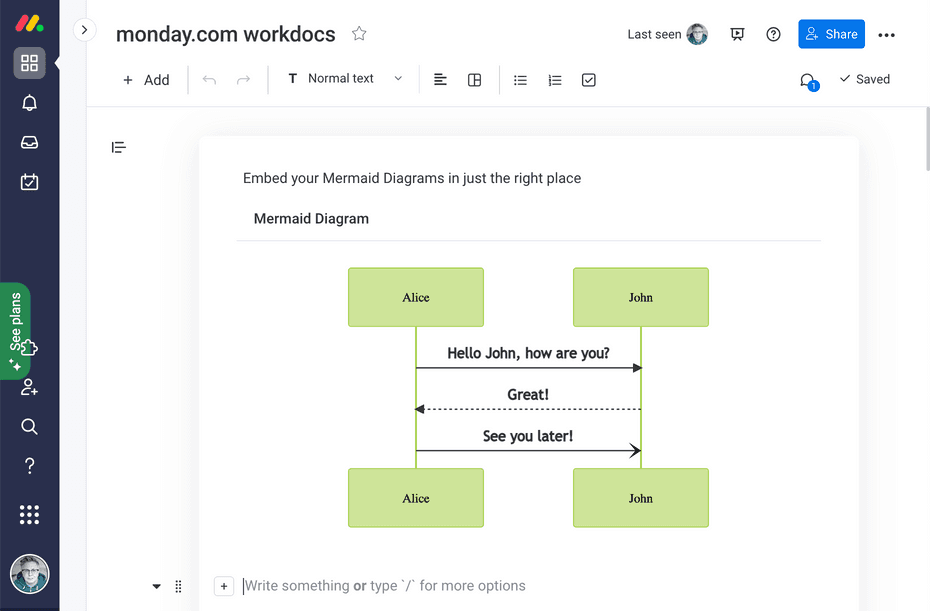Favorite the workdoc using the star
930x611 pixels.
pos(358,33)
